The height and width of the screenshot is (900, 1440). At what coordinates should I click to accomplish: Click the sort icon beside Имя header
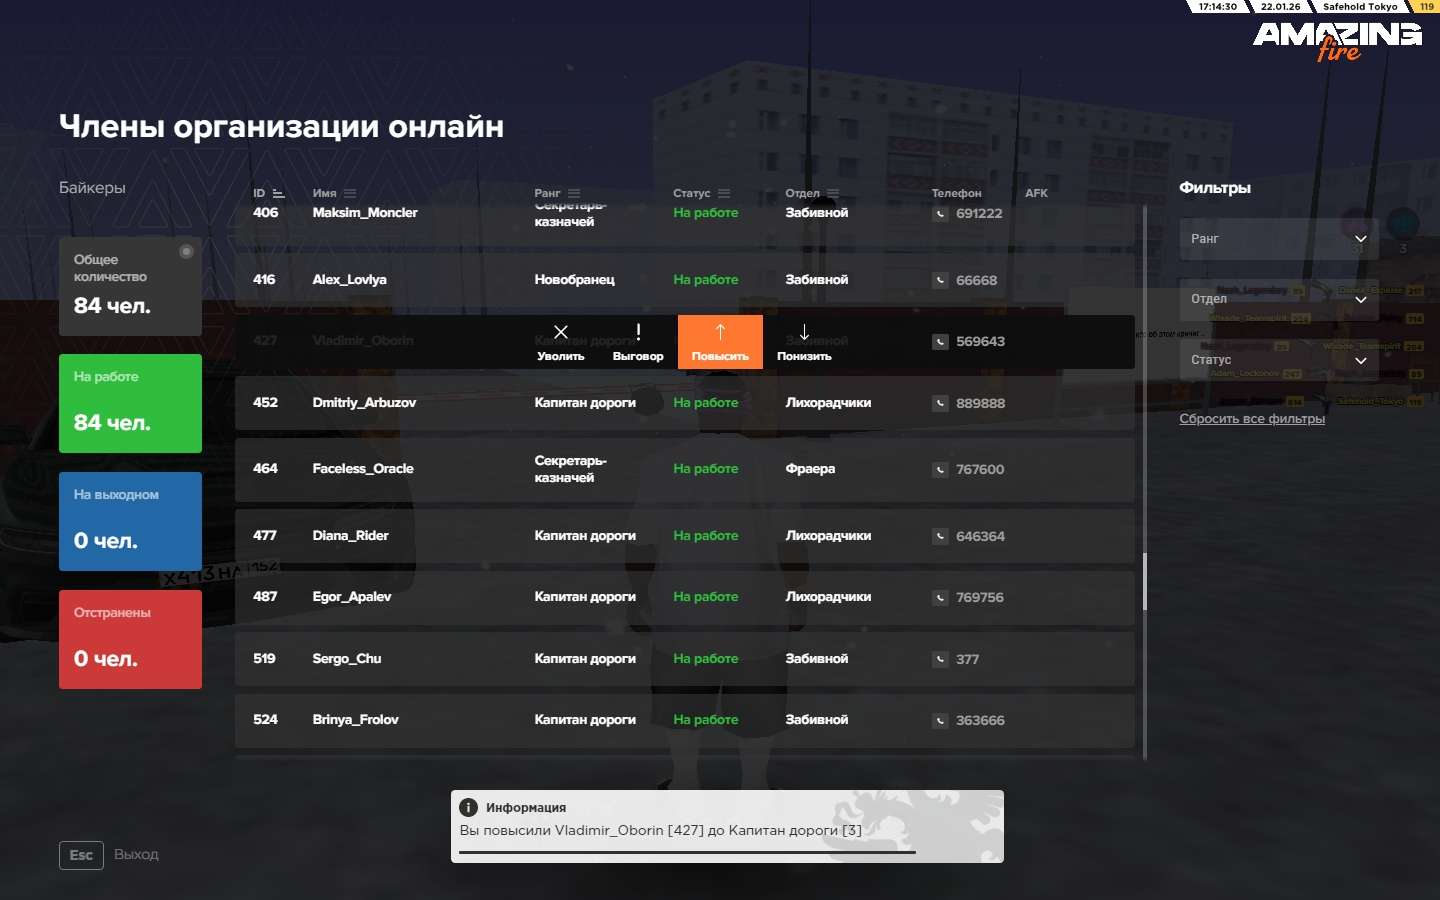[x=350, y=193]
